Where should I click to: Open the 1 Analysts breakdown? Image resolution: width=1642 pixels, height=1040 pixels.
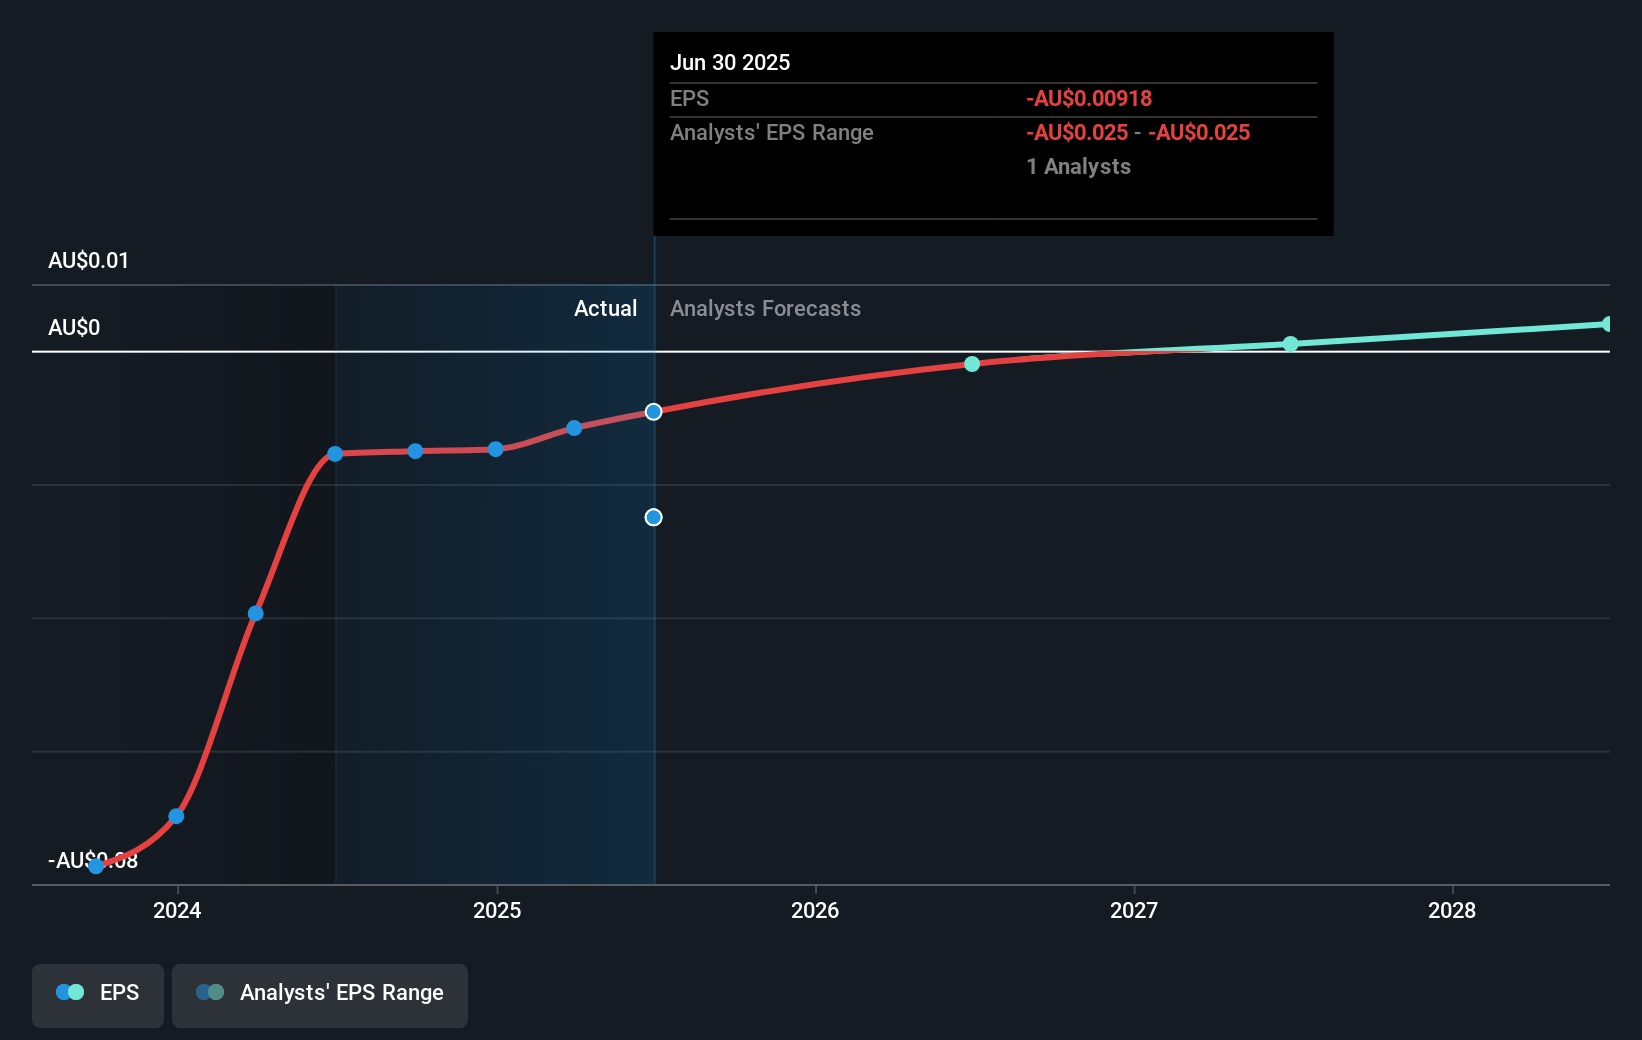[x=1078, y=167]
